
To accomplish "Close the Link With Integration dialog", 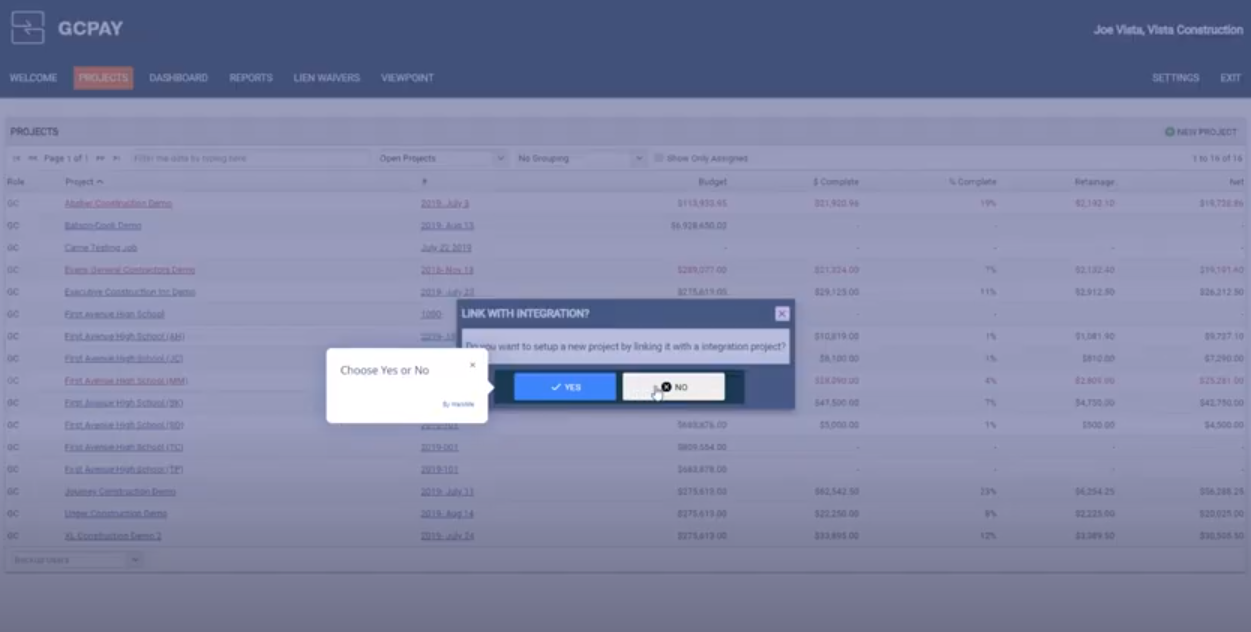I will coord(782,313).
